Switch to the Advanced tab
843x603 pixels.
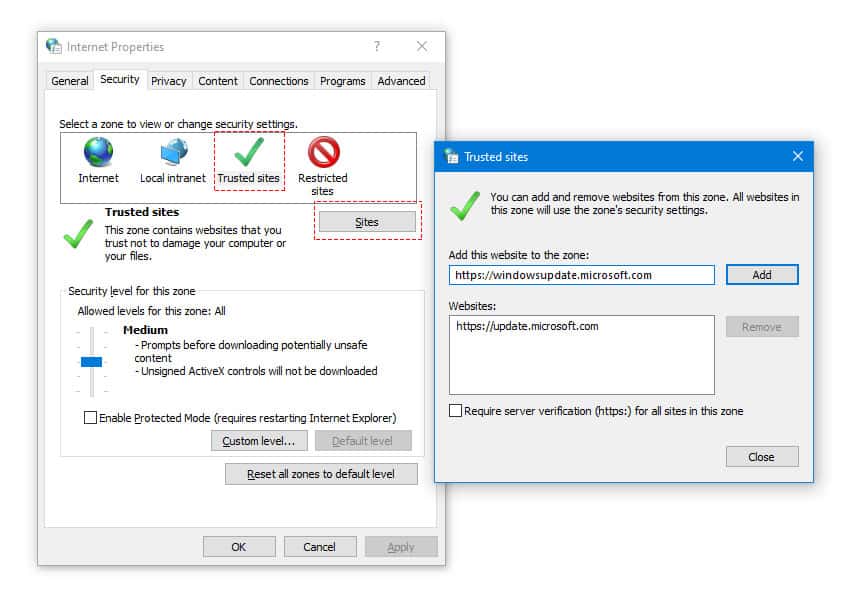401,81
